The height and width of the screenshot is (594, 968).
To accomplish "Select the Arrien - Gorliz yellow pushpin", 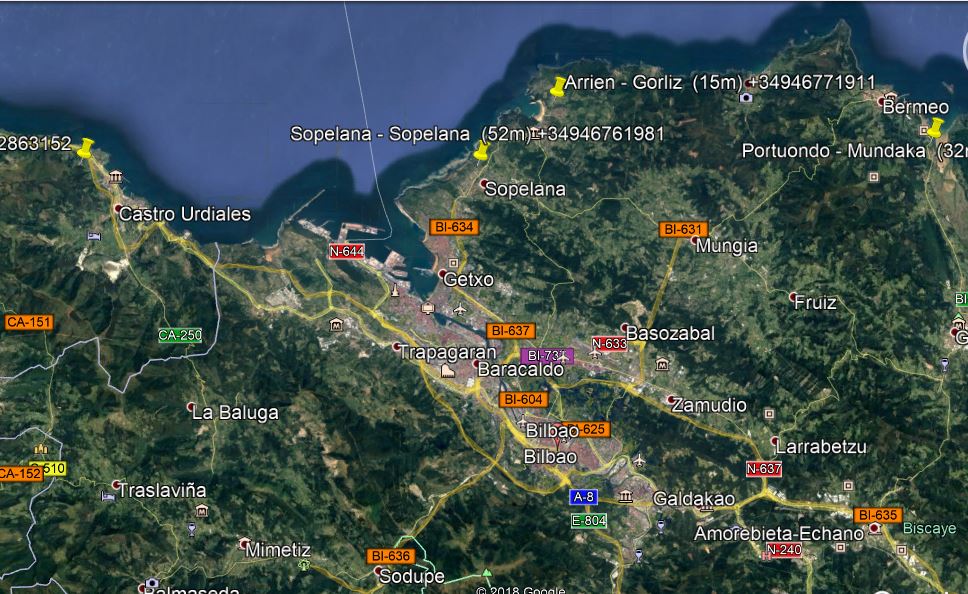I will pyautogui.click(x=558, y=87).
